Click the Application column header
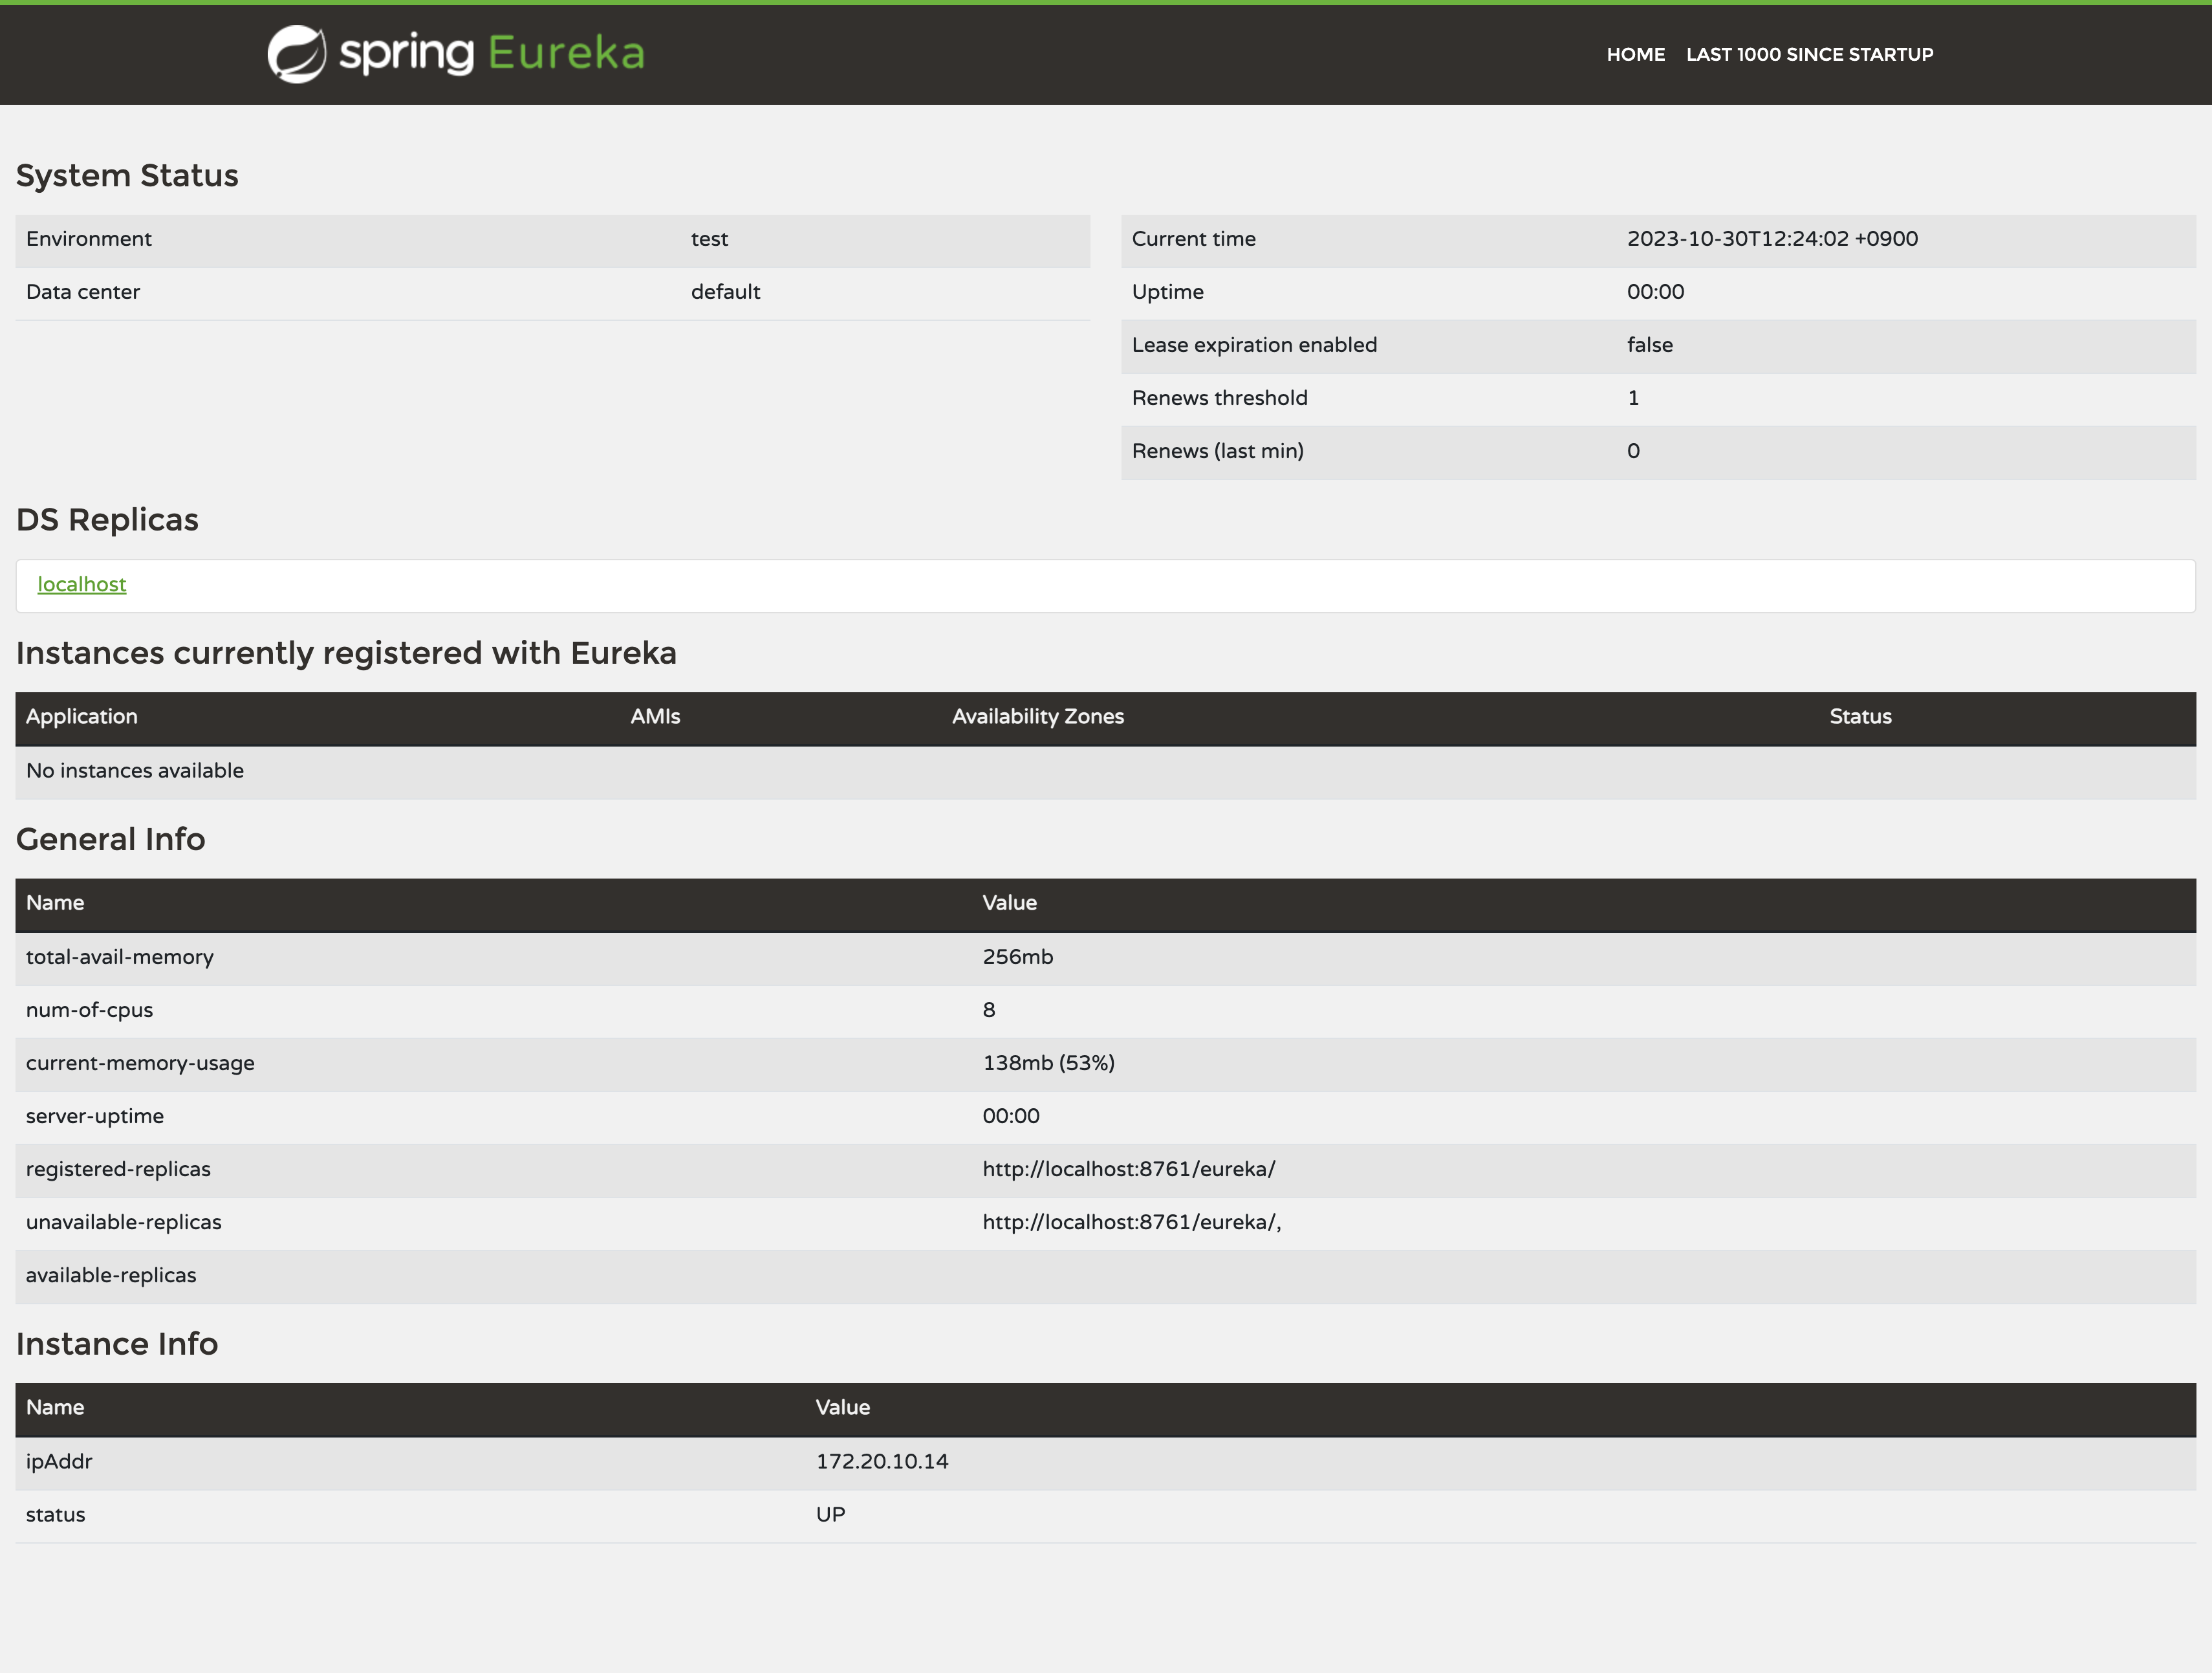 82,717
